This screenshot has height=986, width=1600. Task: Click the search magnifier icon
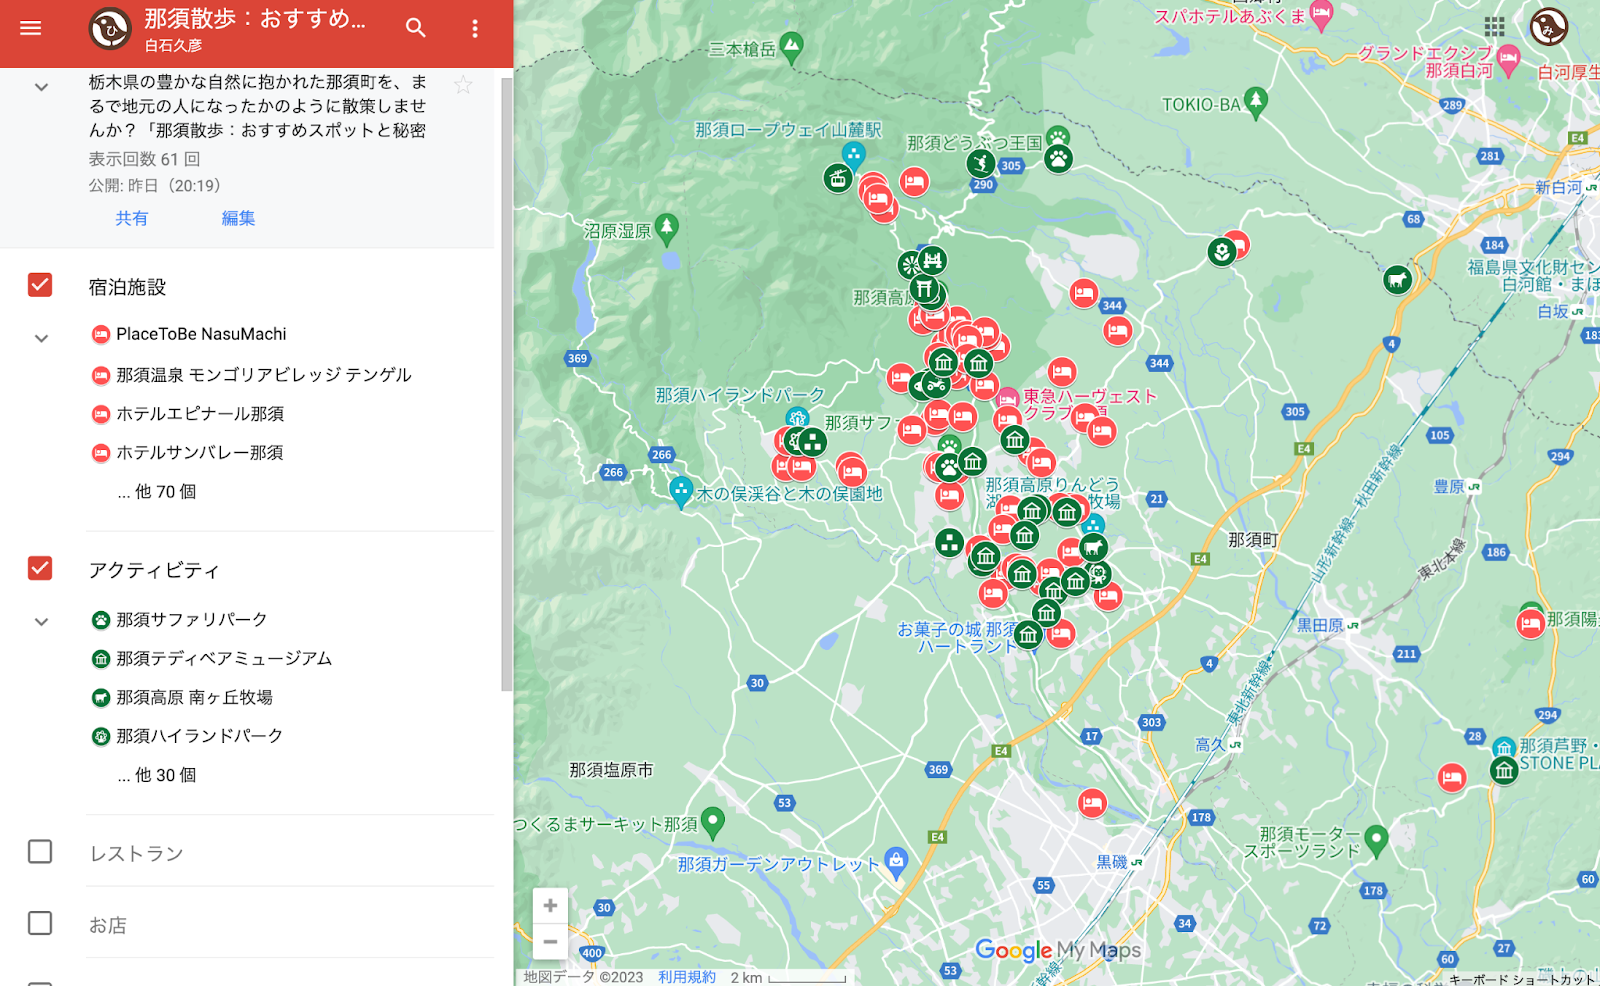pos(416,28)
